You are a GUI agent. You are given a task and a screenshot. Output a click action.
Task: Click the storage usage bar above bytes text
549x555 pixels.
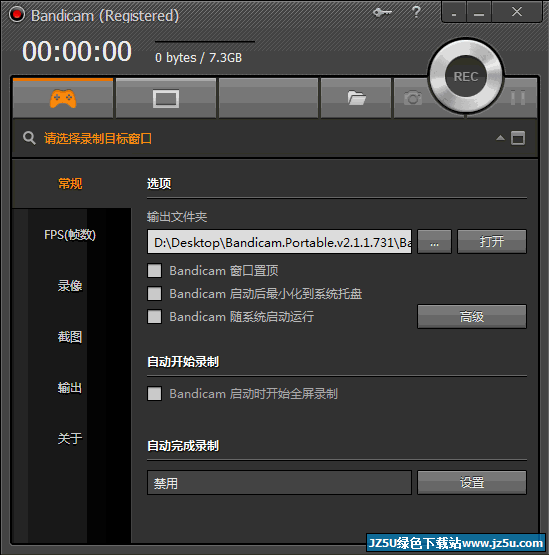(x=205, y=41)
